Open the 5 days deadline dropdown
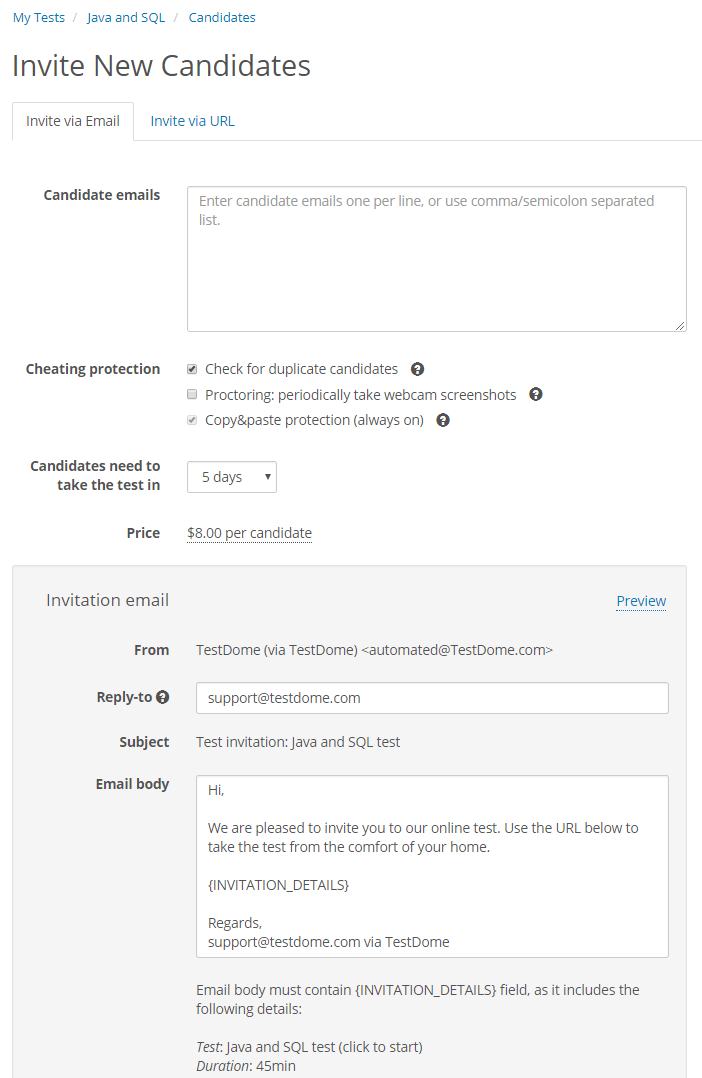Viewport: 702px width, 1078px height. (232, 477)
